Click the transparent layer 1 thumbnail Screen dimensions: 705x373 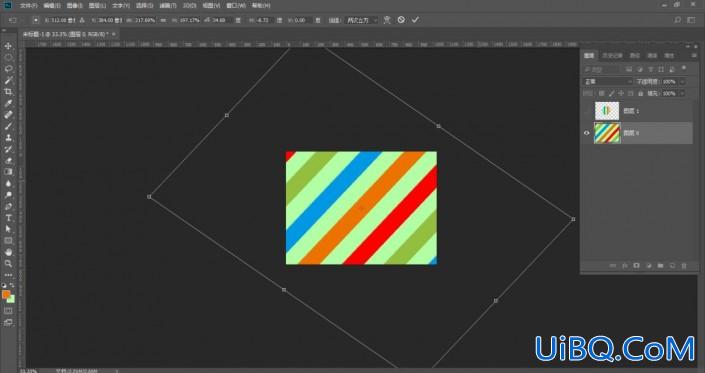(607, 111)
